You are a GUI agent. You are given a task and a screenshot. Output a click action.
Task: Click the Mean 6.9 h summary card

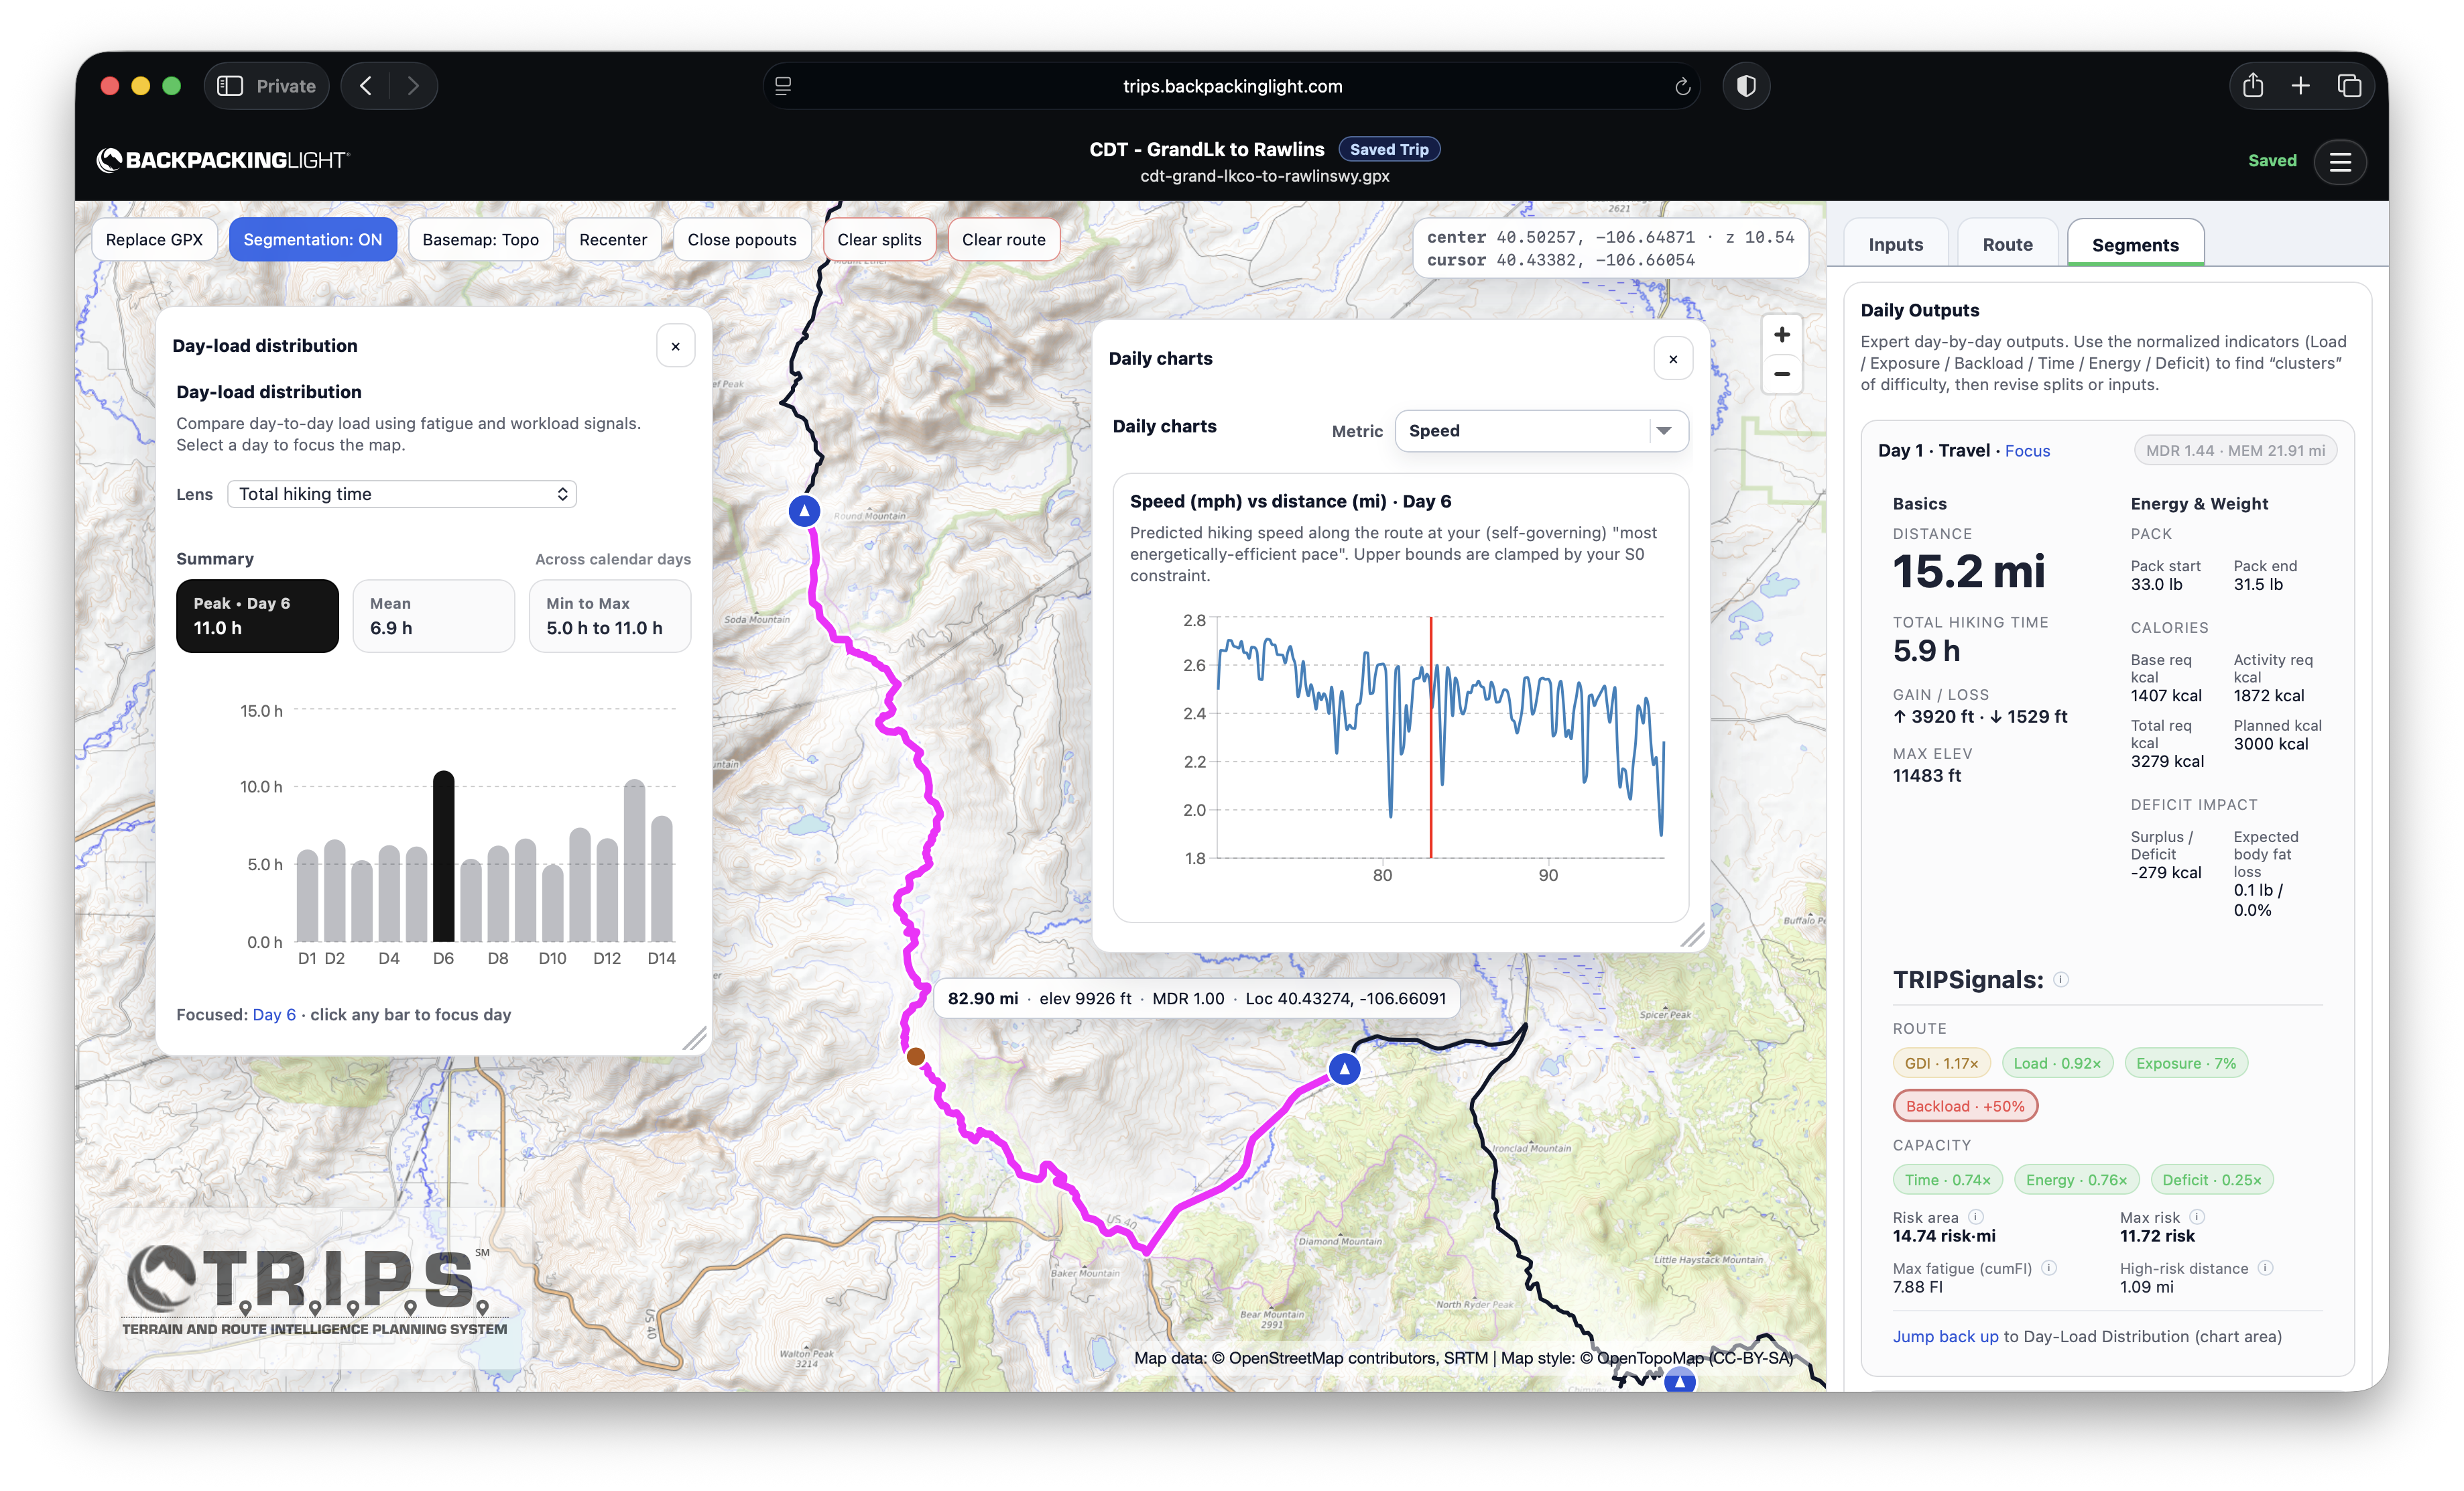point(434,616)
